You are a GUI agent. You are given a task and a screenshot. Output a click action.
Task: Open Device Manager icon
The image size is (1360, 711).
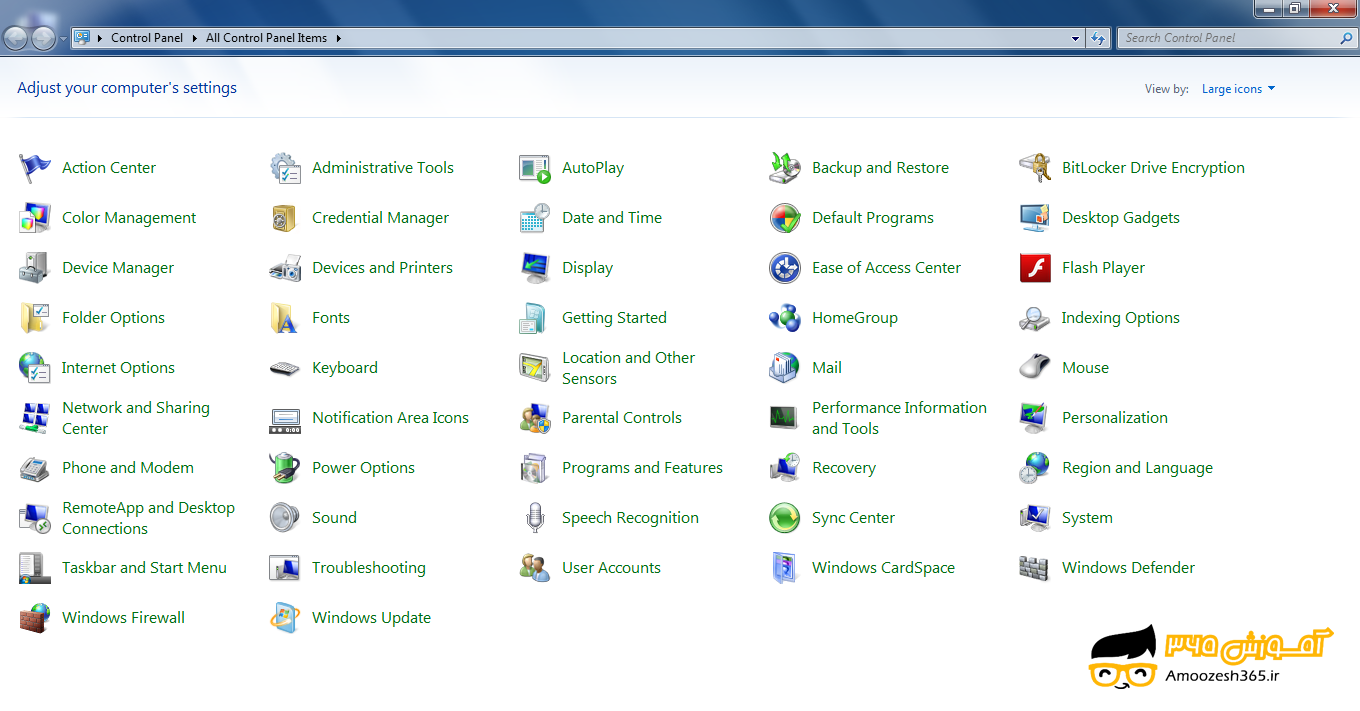(x=35, y=268)
